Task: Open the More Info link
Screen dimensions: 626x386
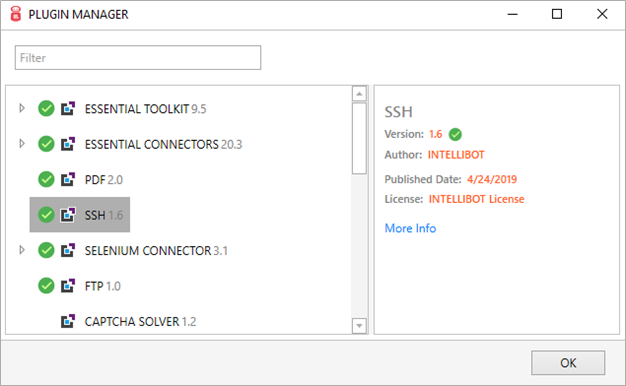Action: (410, 228)
